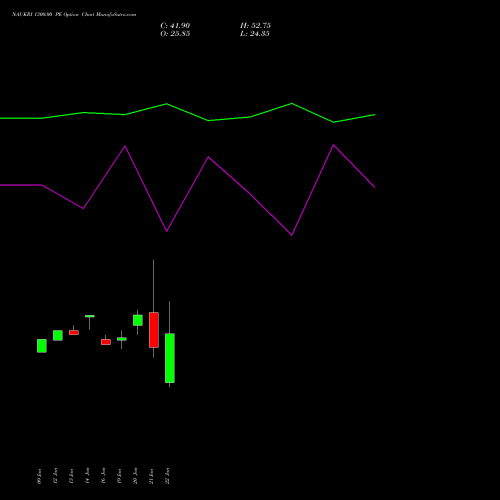Select the 16 Jan date label

[103, 476]
